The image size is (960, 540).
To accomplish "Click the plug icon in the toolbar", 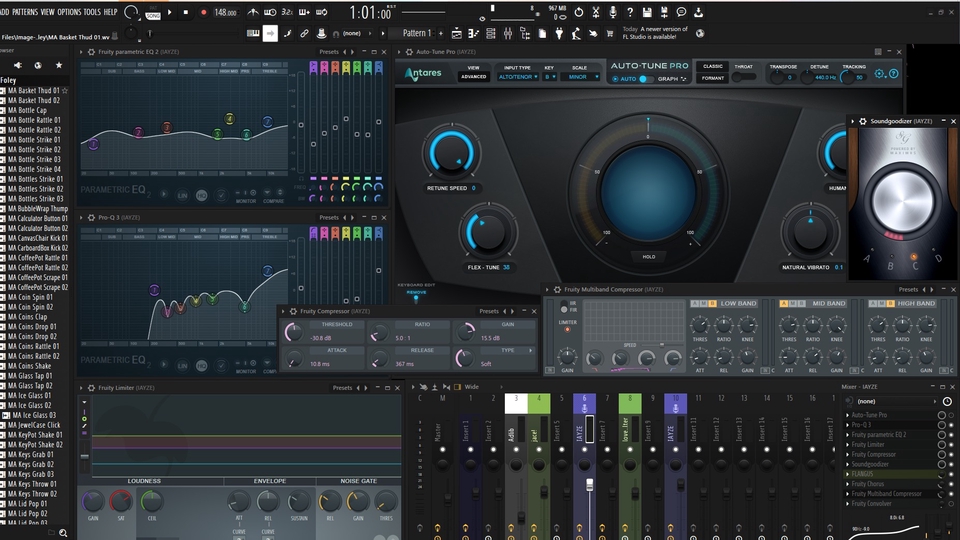I will coord(559,34).
